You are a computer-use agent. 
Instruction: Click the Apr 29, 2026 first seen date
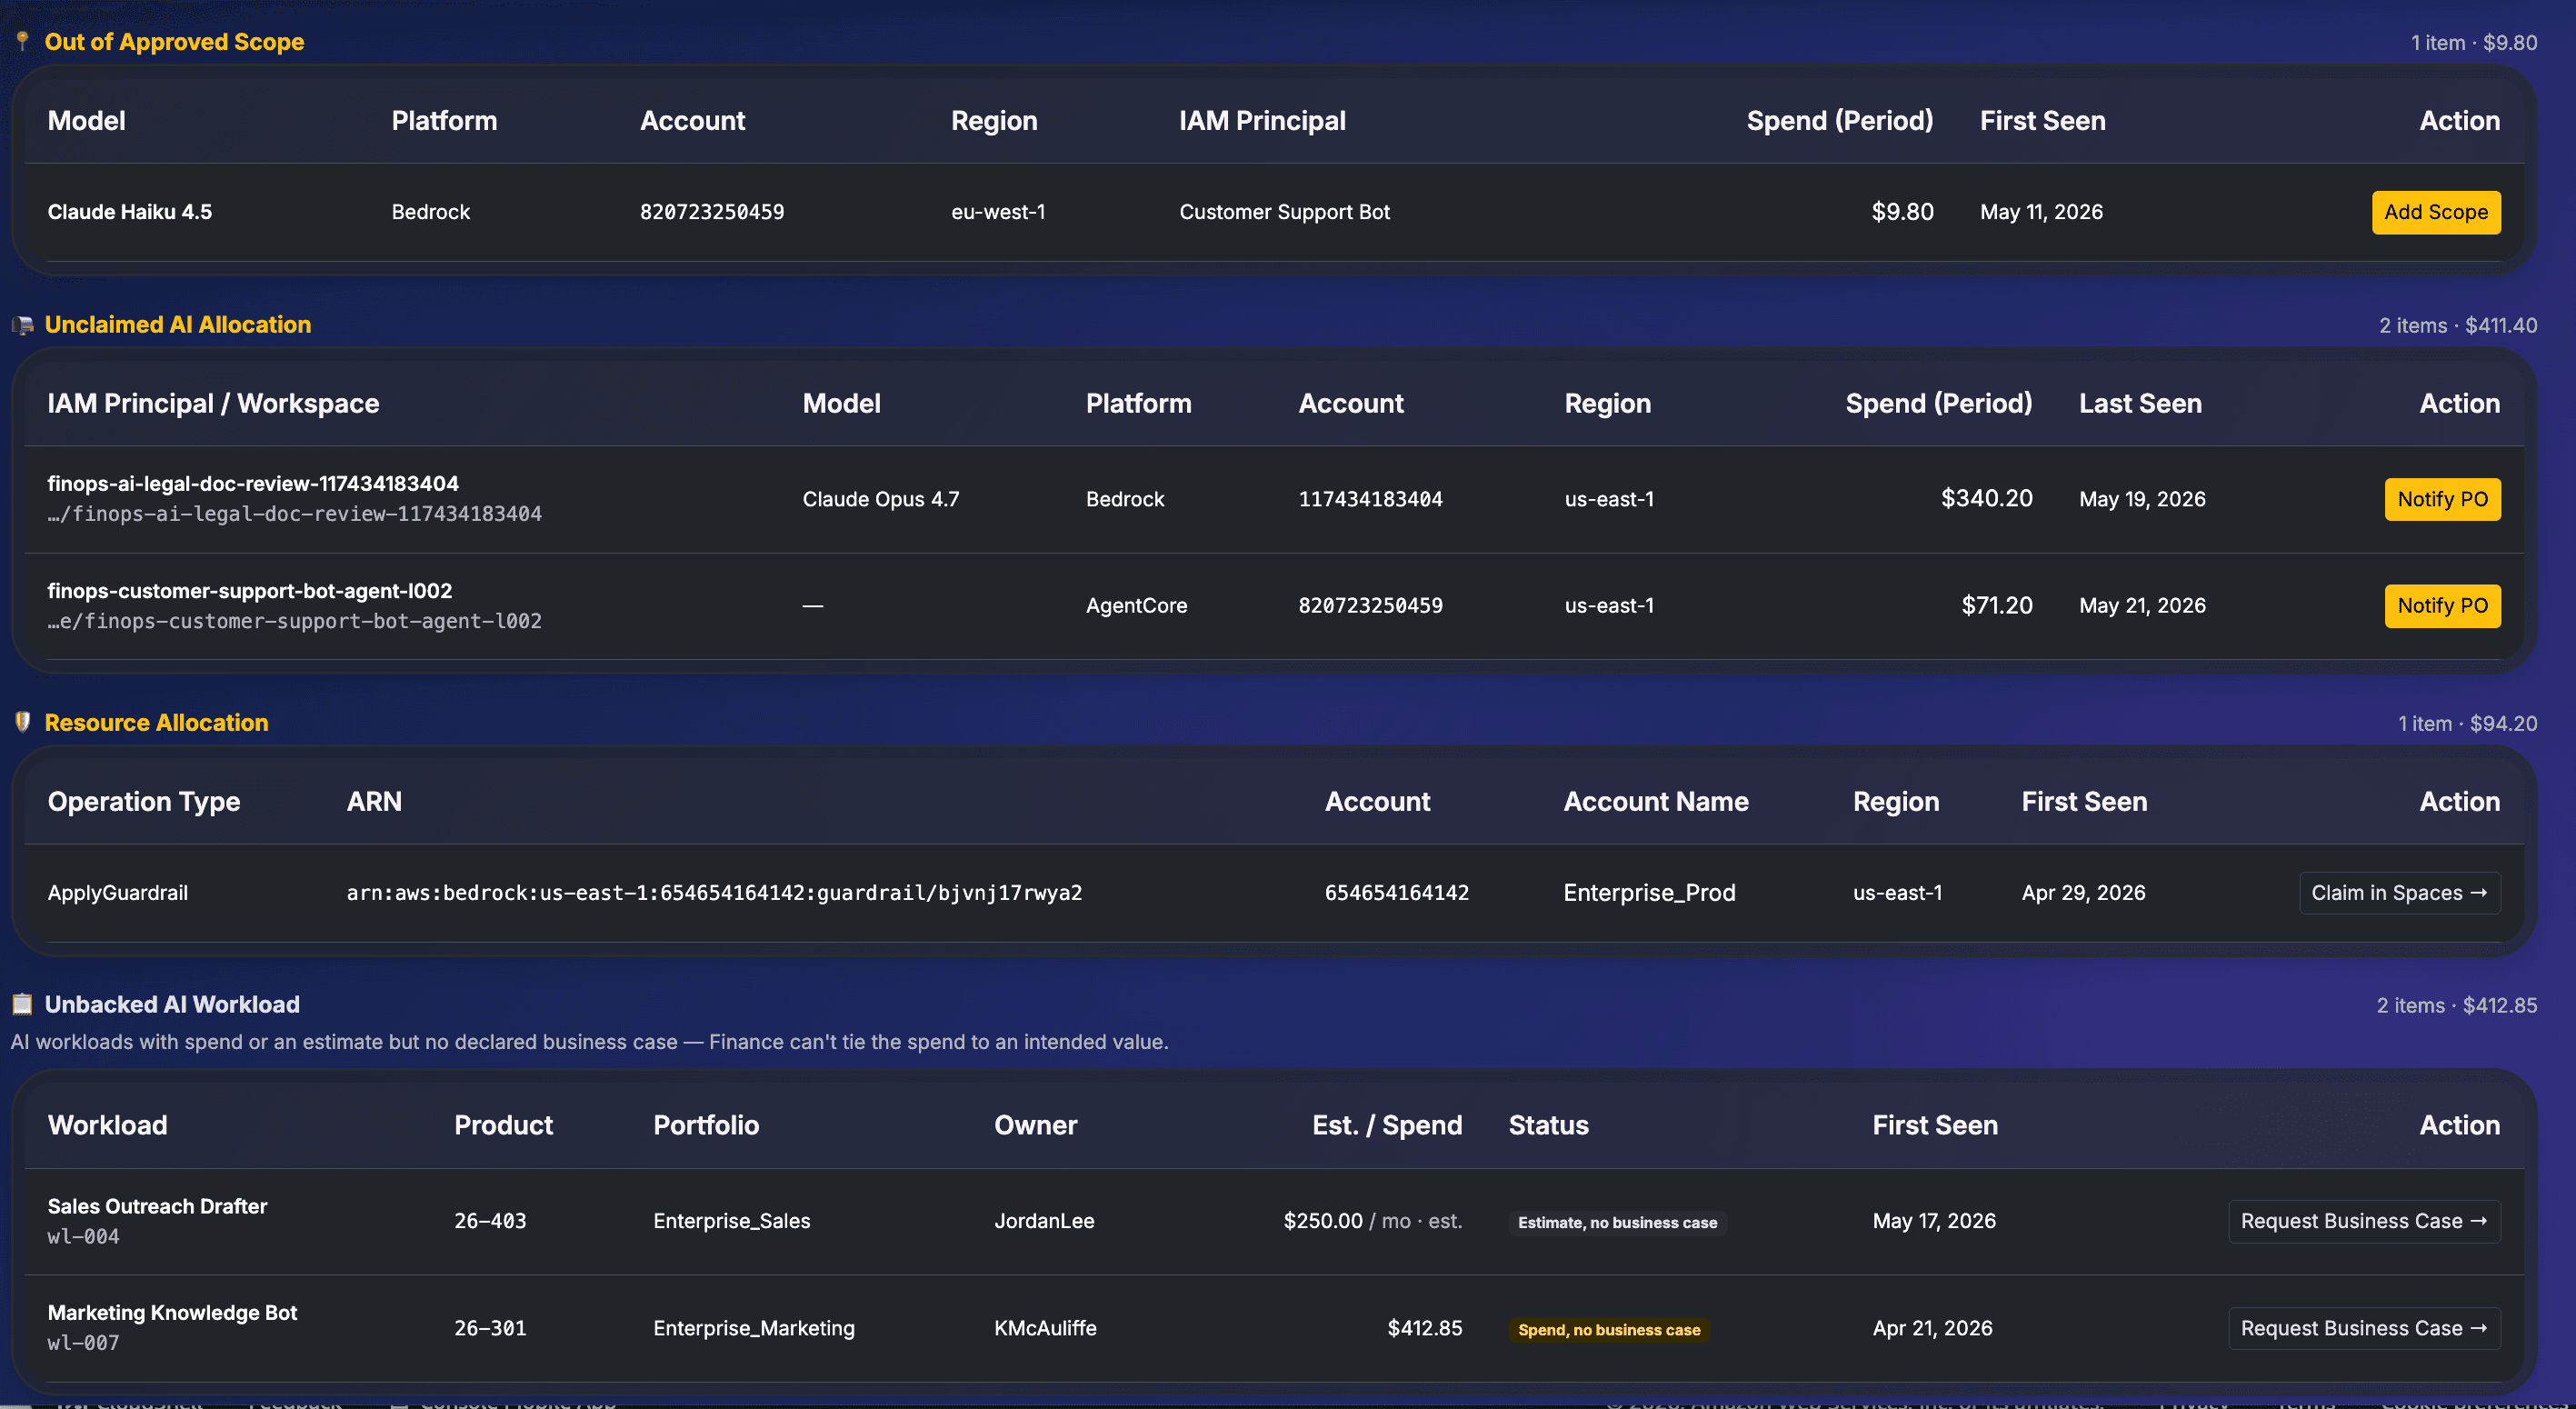pos(2083,893)
